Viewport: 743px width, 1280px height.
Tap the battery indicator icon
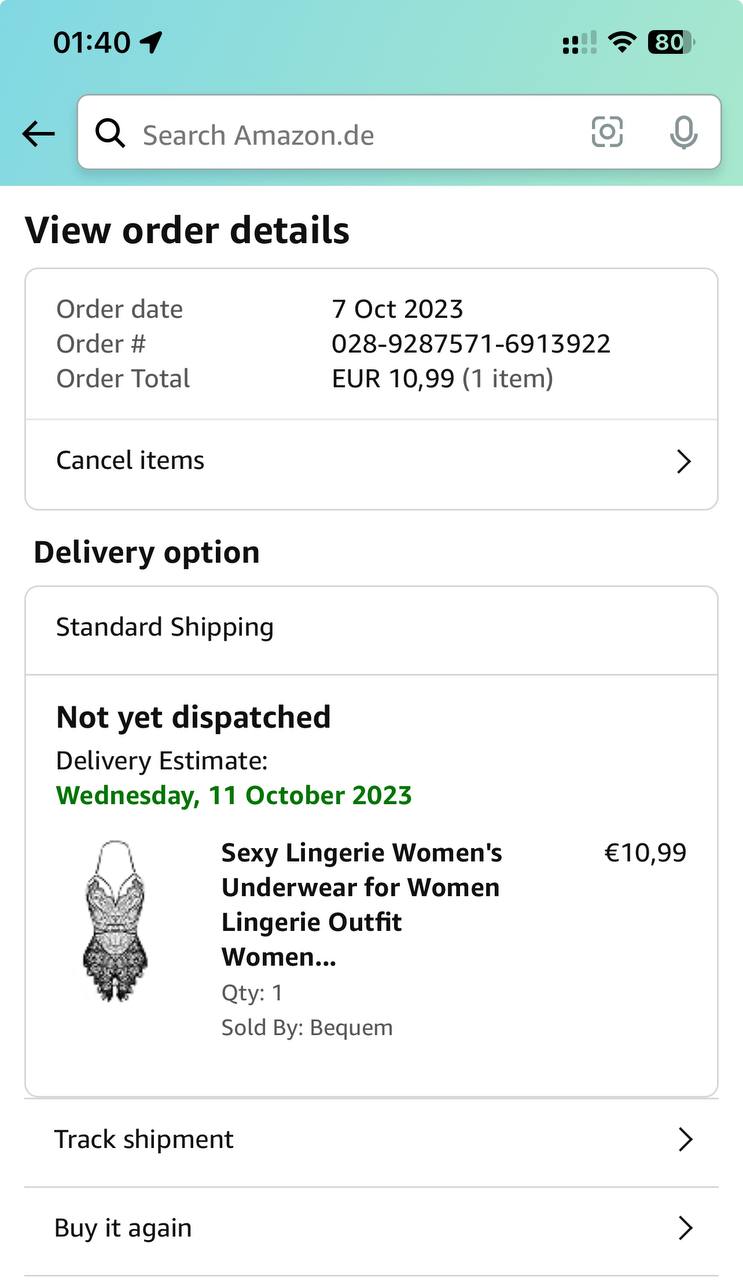pyautogui.click(x=671, y=42)
